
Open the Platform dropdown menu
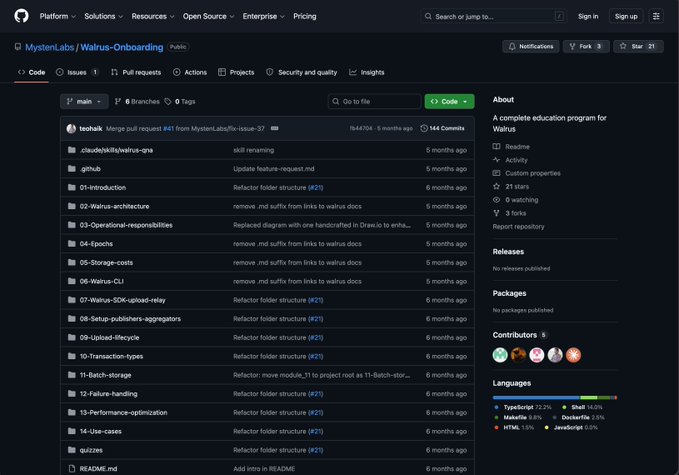(58, 16)
